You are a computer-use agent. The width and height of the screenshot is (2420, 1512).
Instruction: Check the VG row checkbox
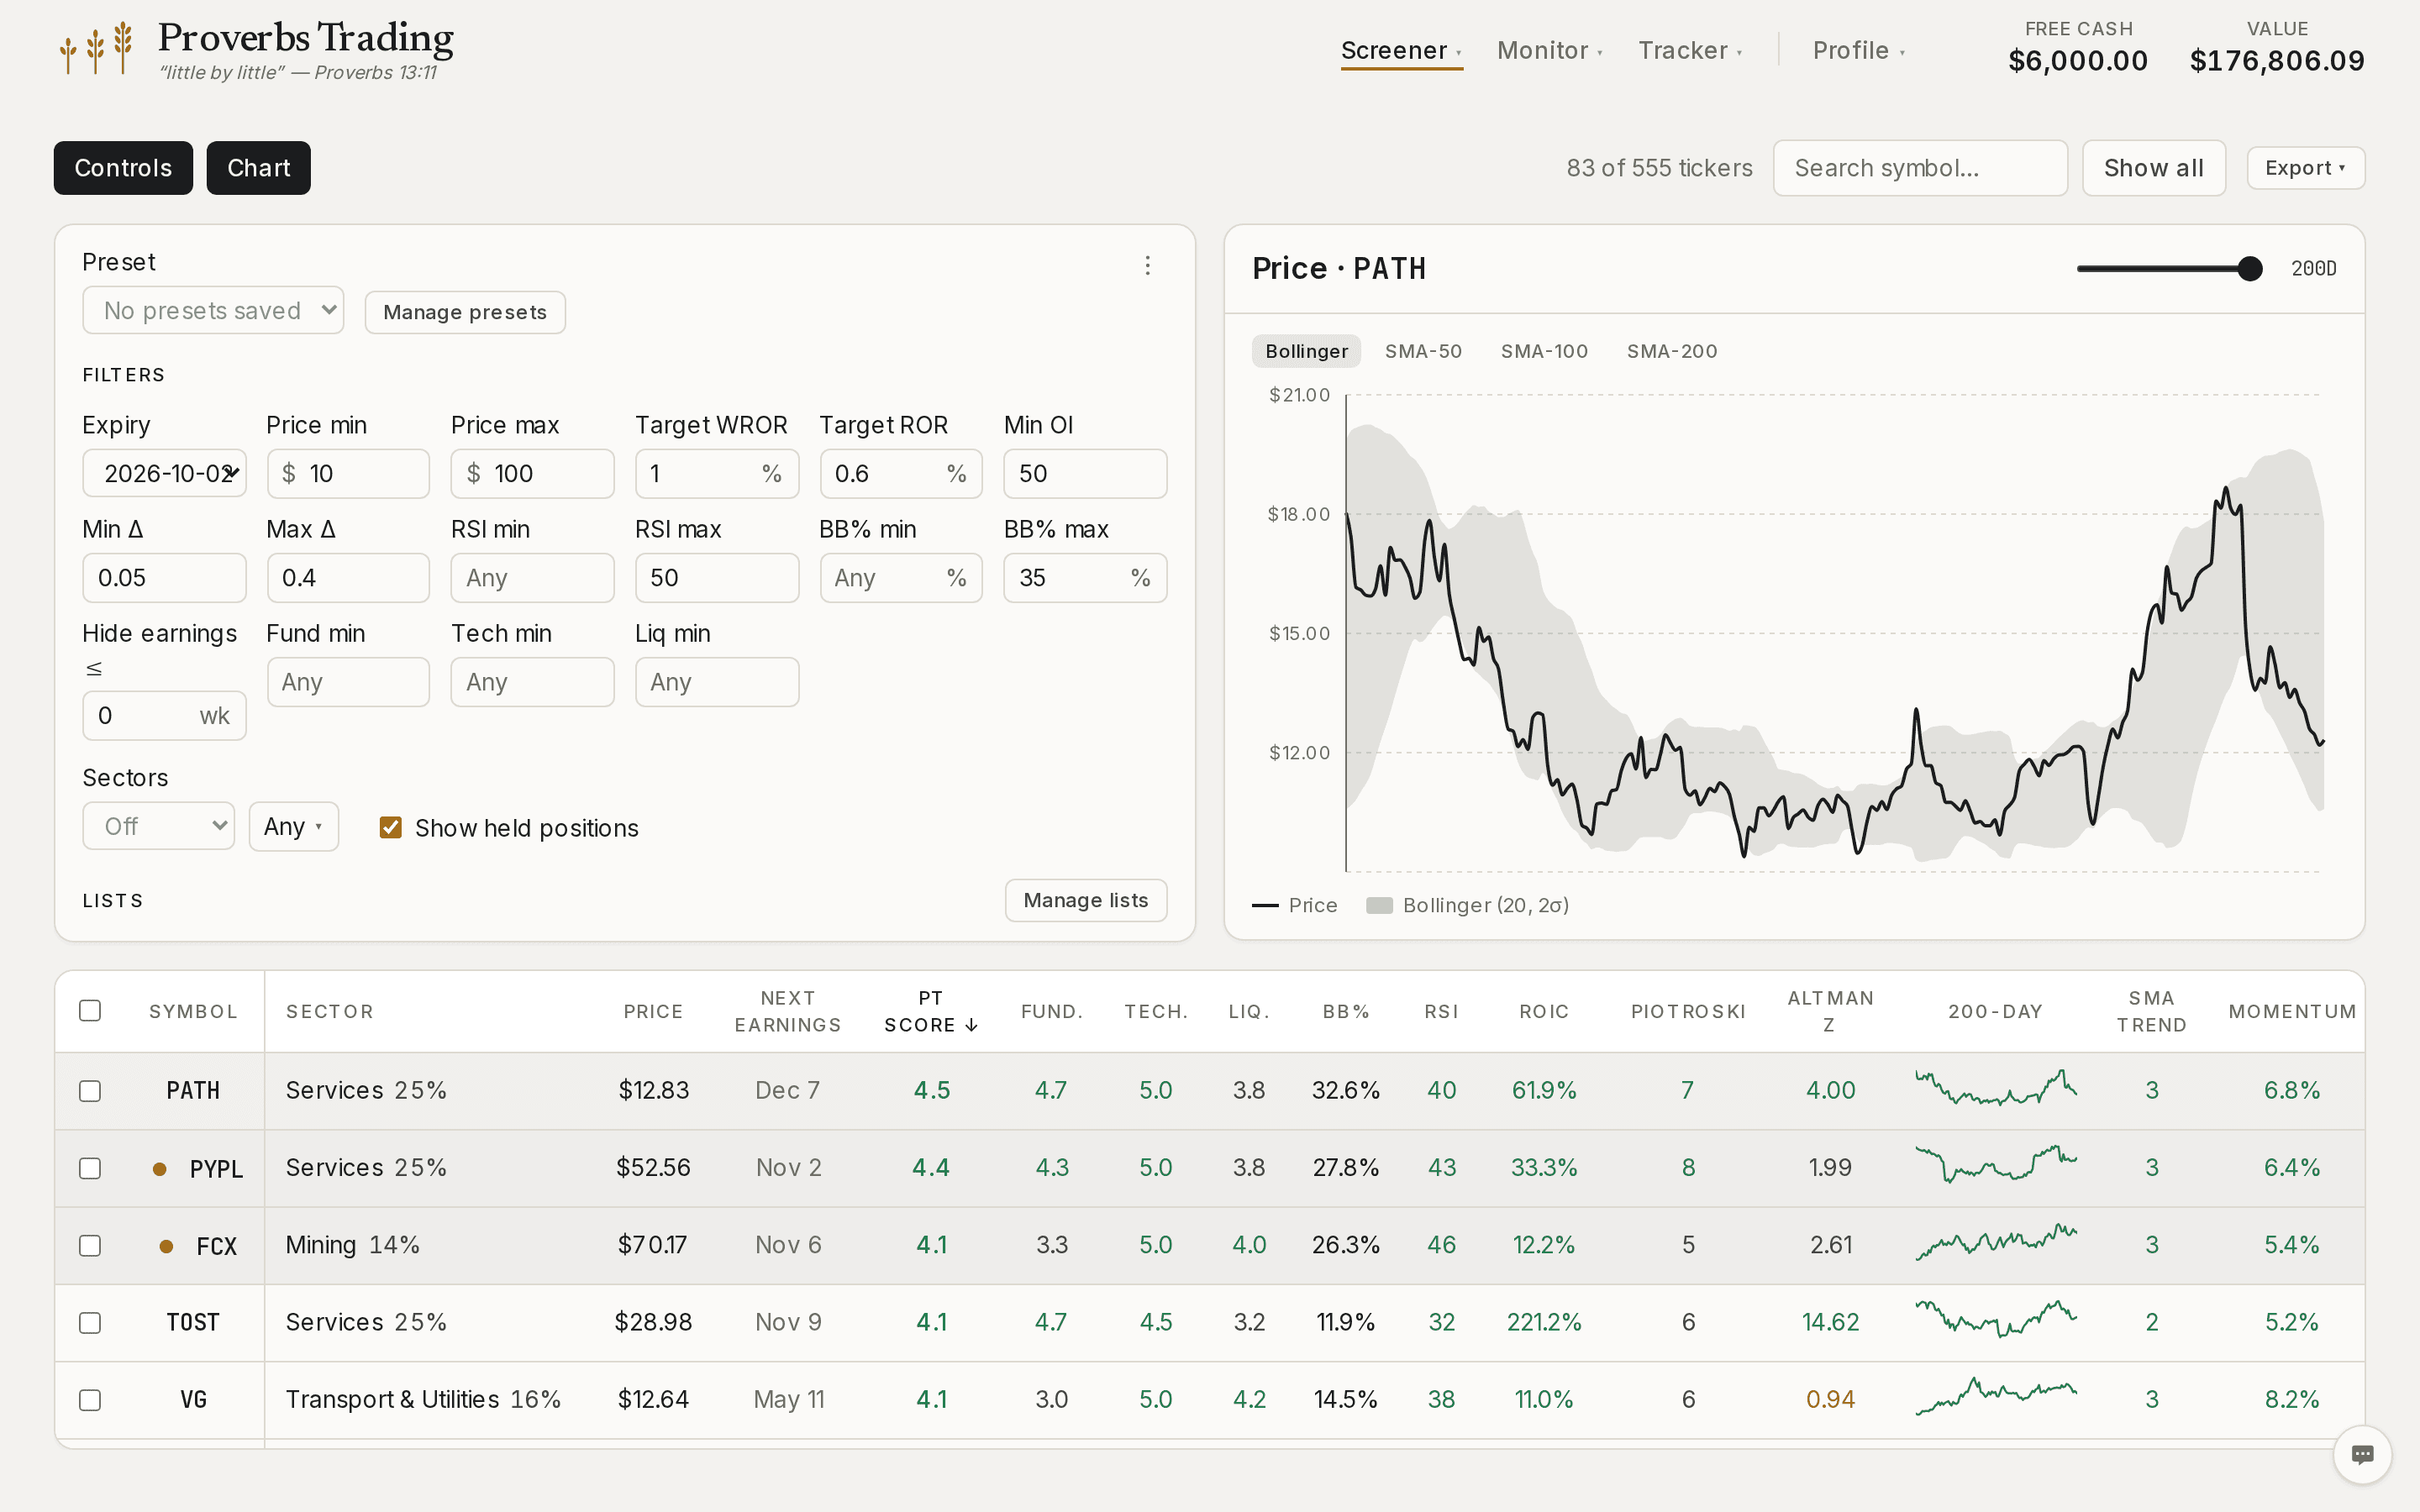click(x=90, y=1400)
